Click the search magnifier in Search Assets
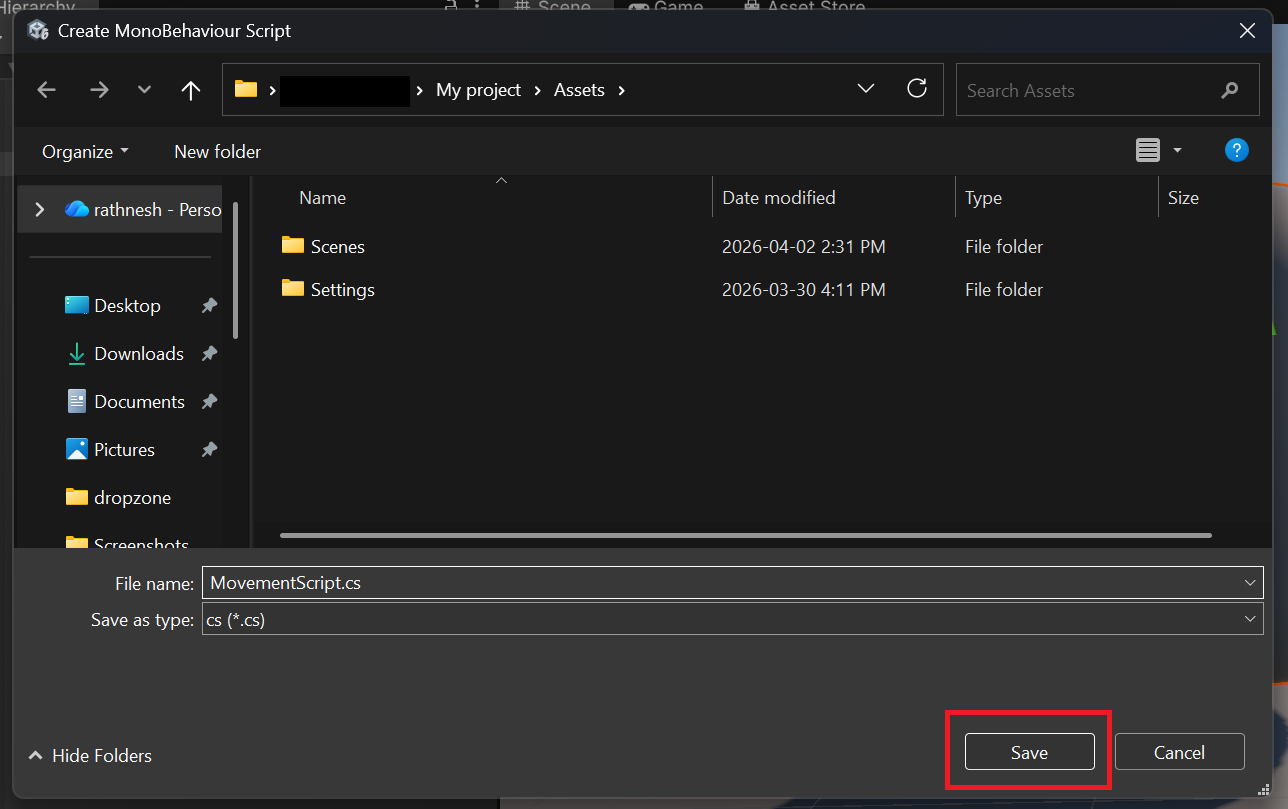 coord(1229,90)
